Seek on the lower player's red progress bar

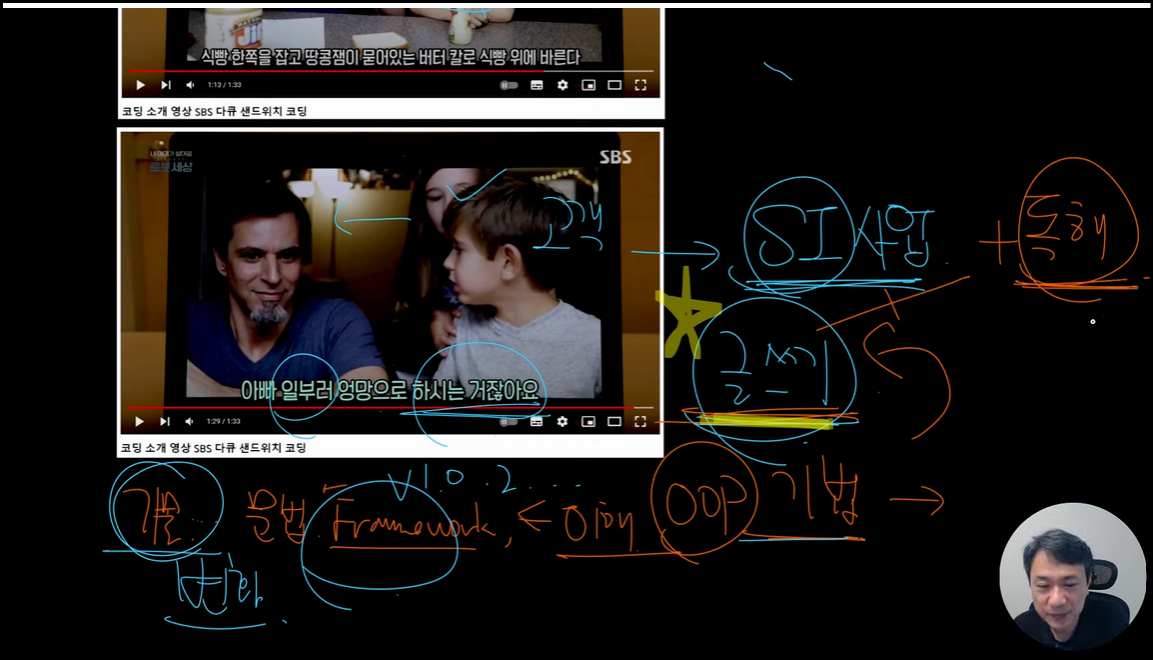tap(391, 407)
